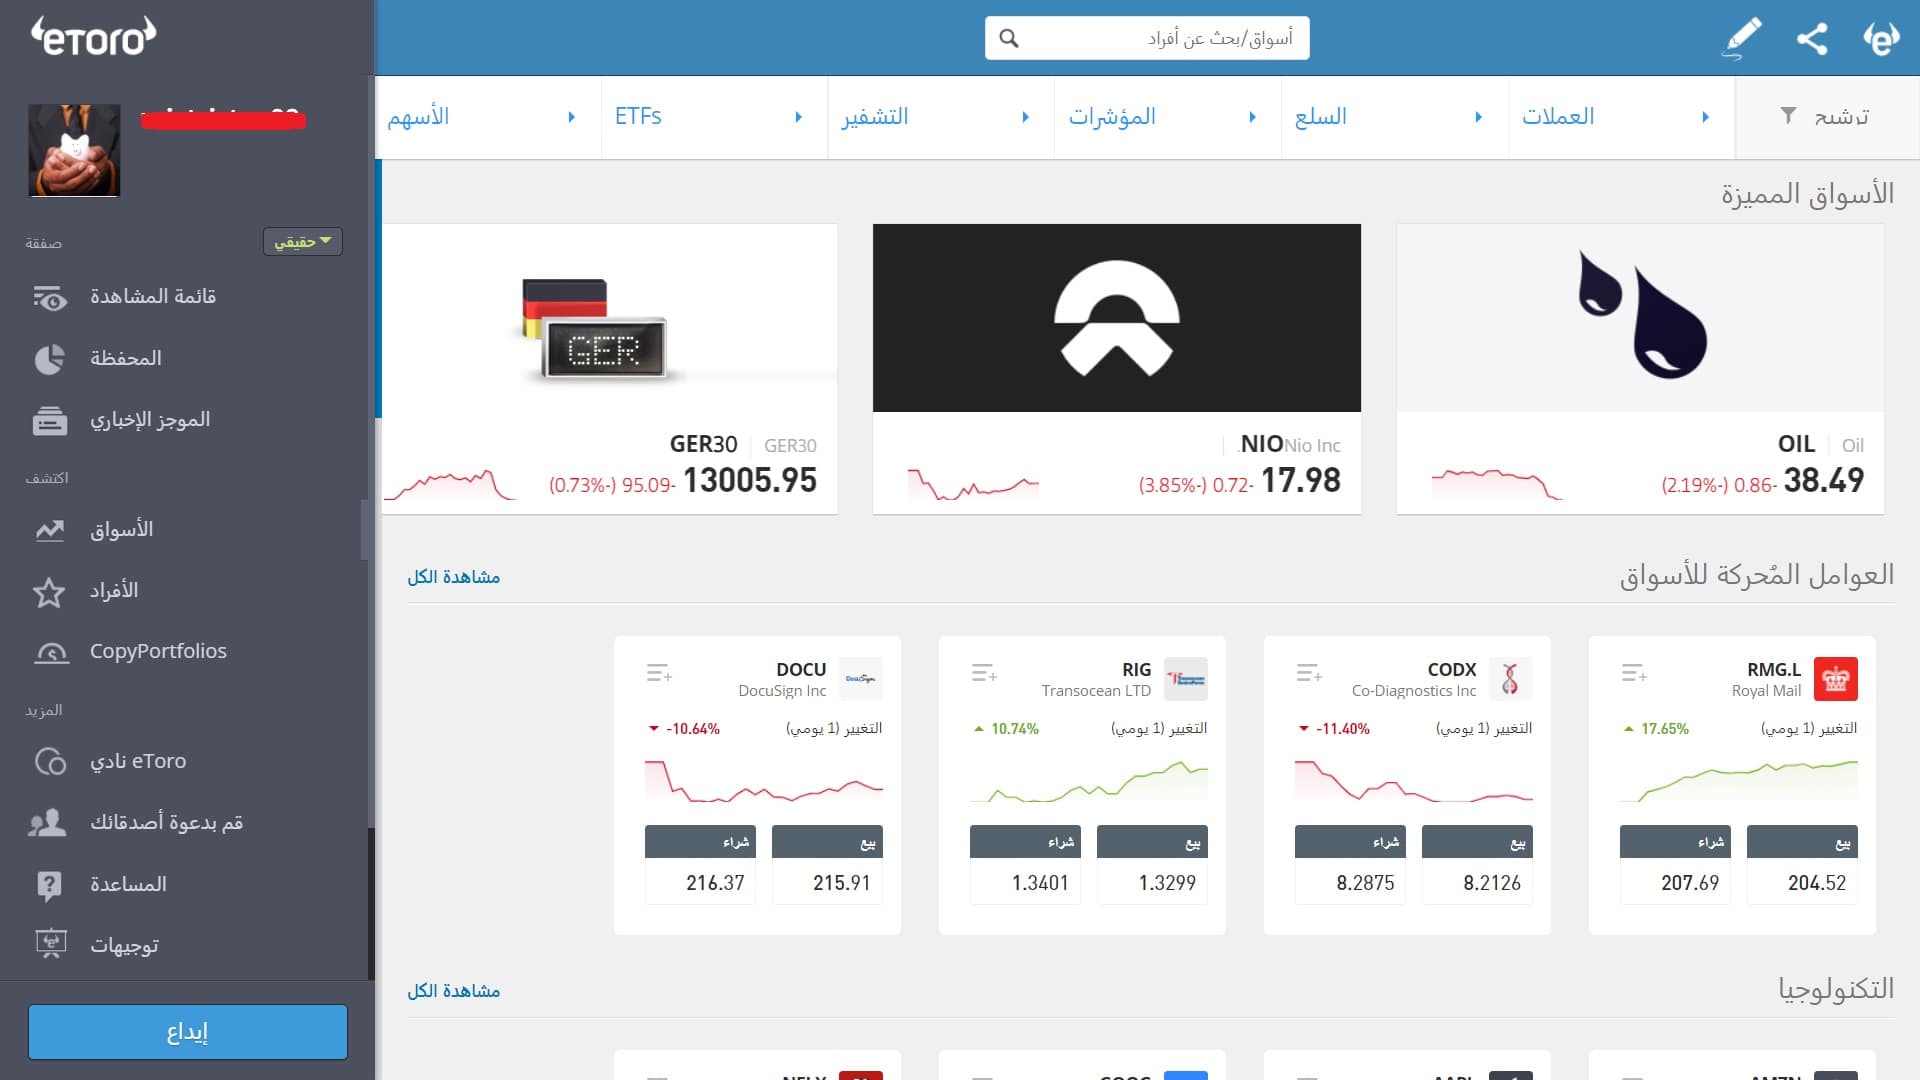Click view all link for market movers
The height and width of the screenshot is (1080, 1920).
[453, 577]
